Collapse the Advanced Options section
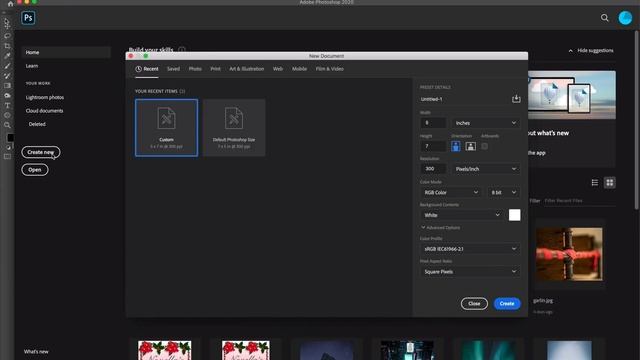The width and height of the screenshot is (640, 360). coord(440,227)
